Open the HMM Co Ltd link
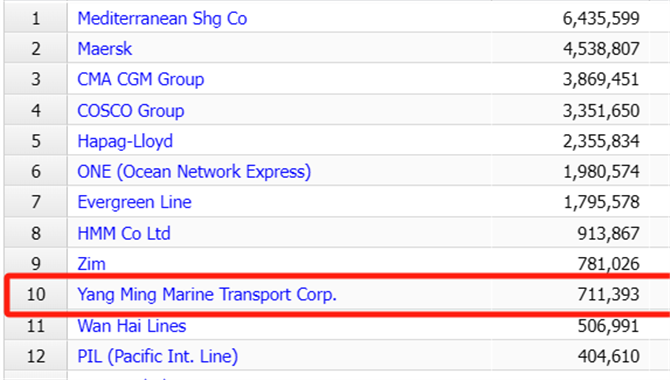 (124, 233)
